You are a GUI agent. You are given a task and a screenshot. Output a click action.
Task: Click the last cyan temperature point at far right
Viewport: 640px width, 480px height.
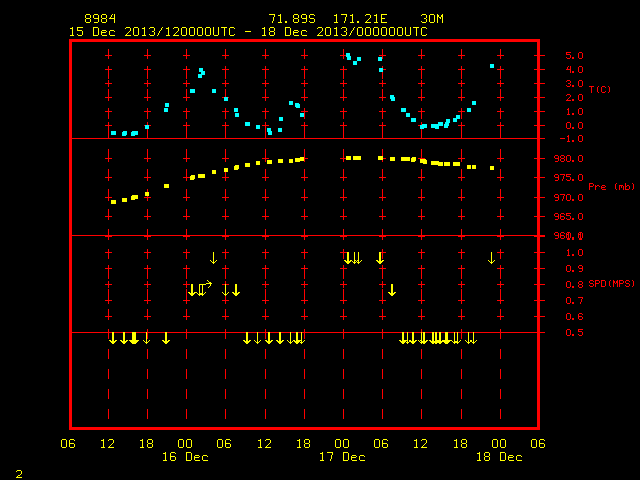pyautogui.click(x=492, y=66)
